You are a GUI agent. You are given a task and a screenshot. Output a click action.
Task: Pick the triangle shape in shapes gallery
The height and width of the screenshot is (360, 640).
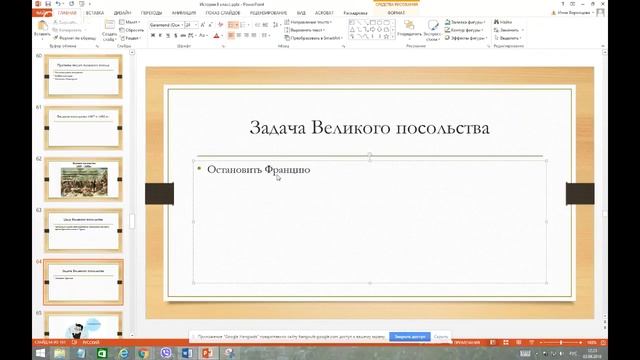pos(352,30)
